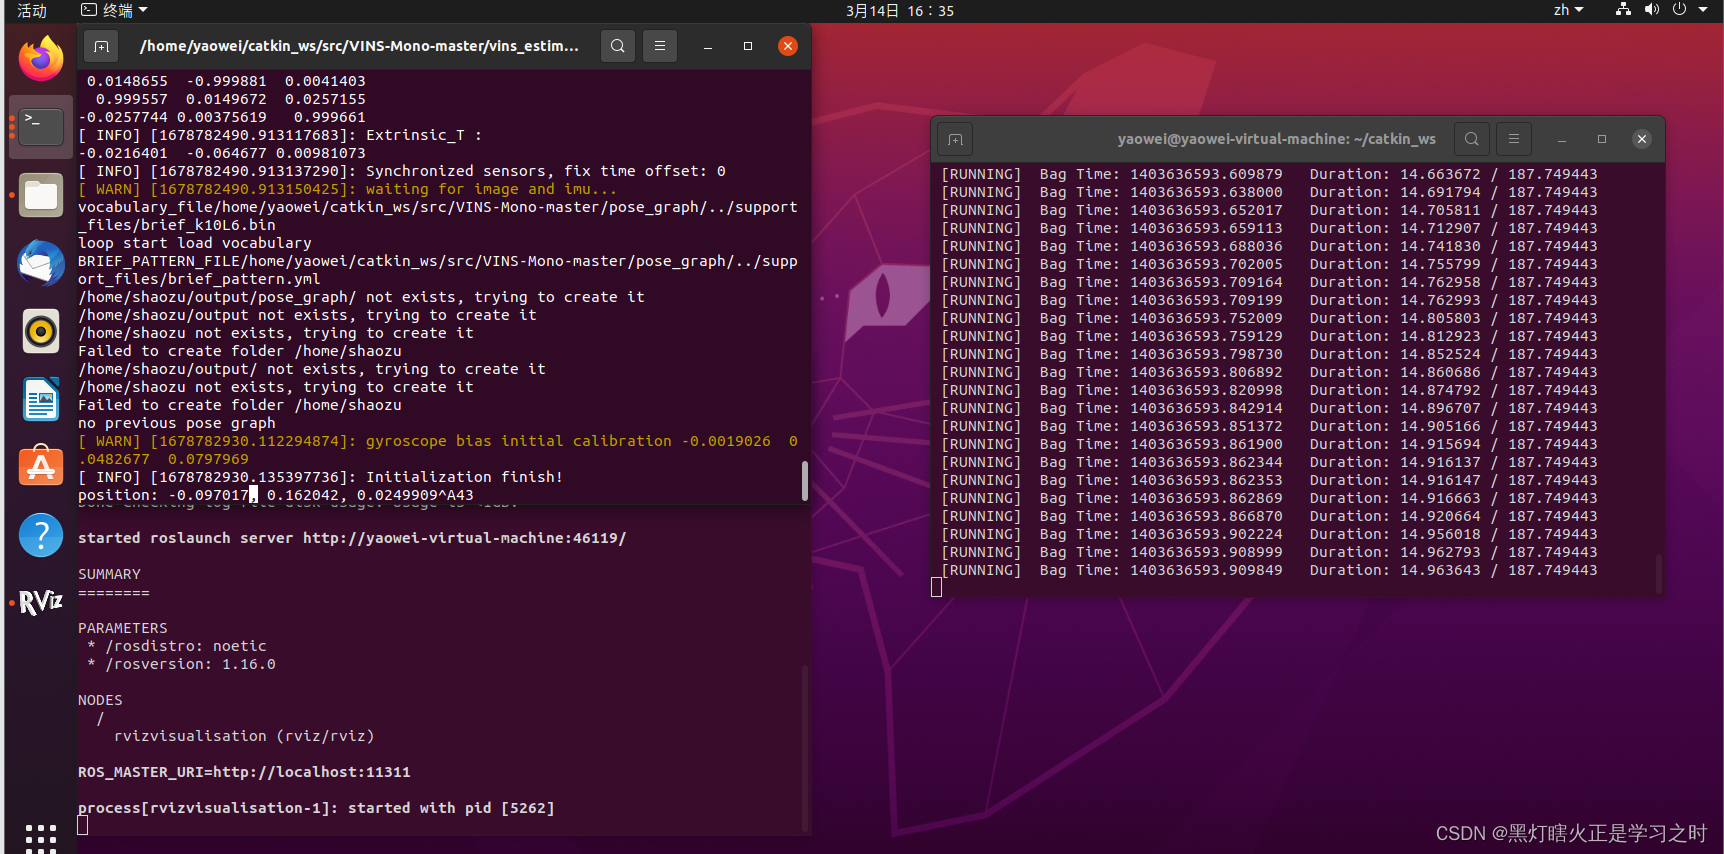The image size is (1724, 854).
Task: Open the 终端 app menu in top bar
Action: tap(114, 10)
